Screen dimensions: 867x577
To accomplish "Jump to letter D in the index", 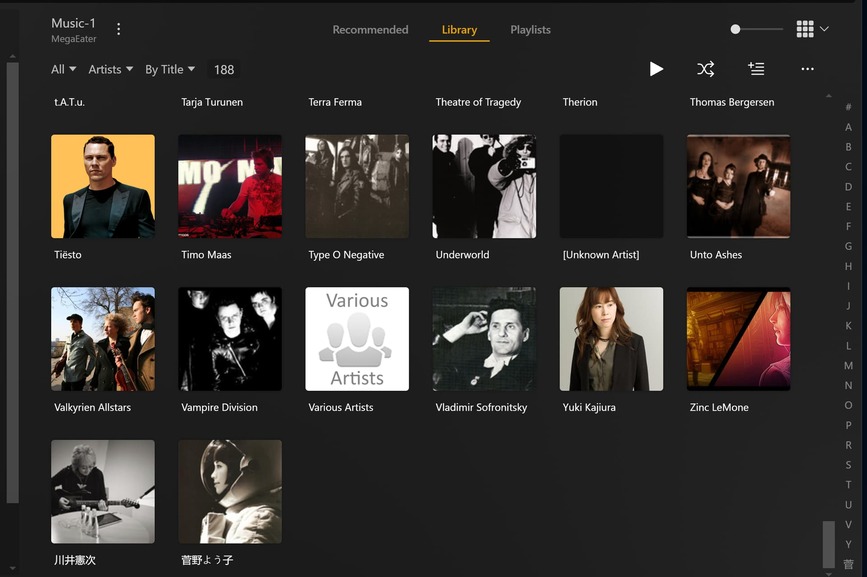I will pyautogui.click(x=848, y=187).
